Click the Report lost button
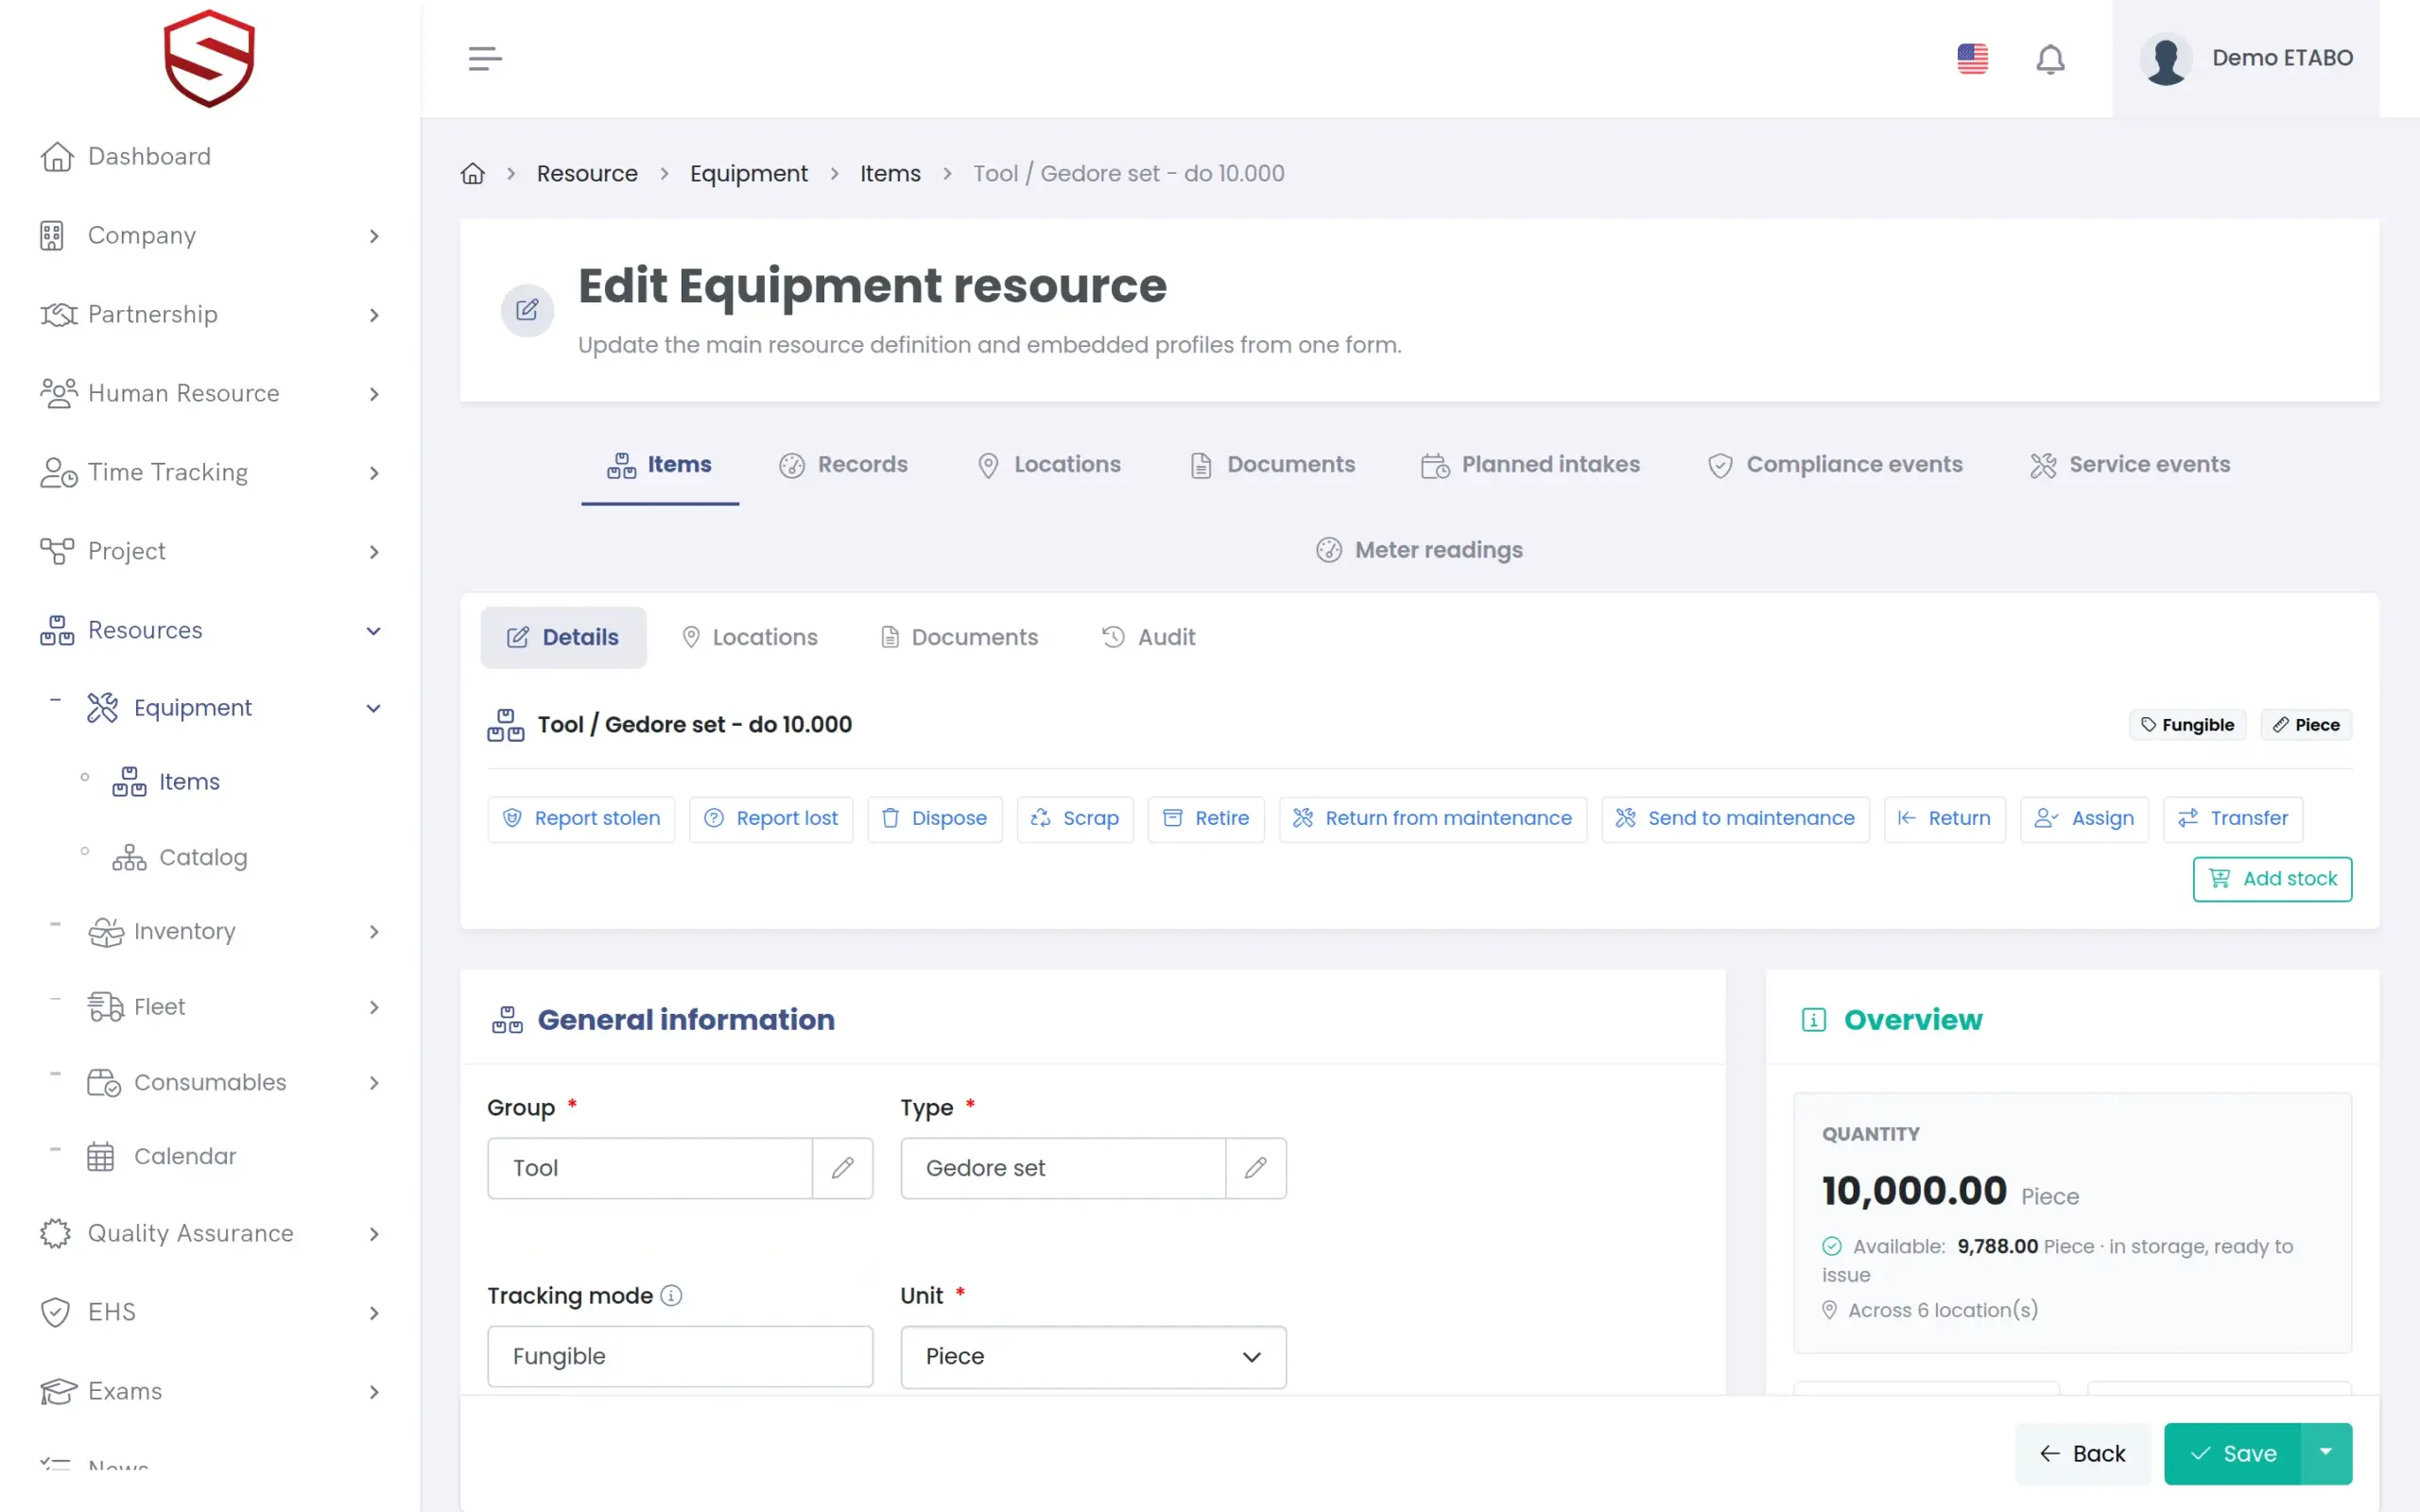2420x1512 pixels. [x=770, y=818]
